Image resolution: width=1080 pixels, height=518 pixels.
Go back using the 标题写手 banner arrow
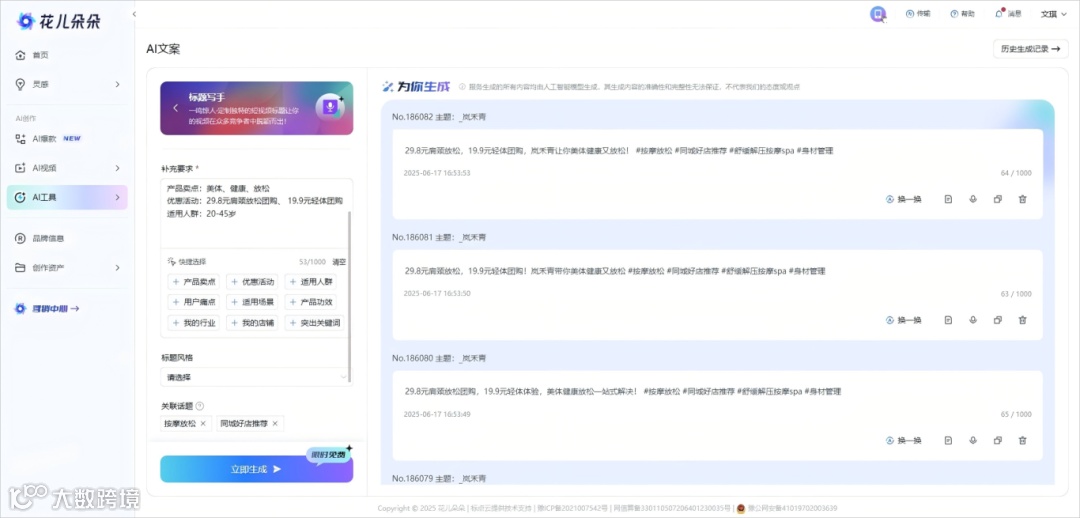(x=176, y=108)
